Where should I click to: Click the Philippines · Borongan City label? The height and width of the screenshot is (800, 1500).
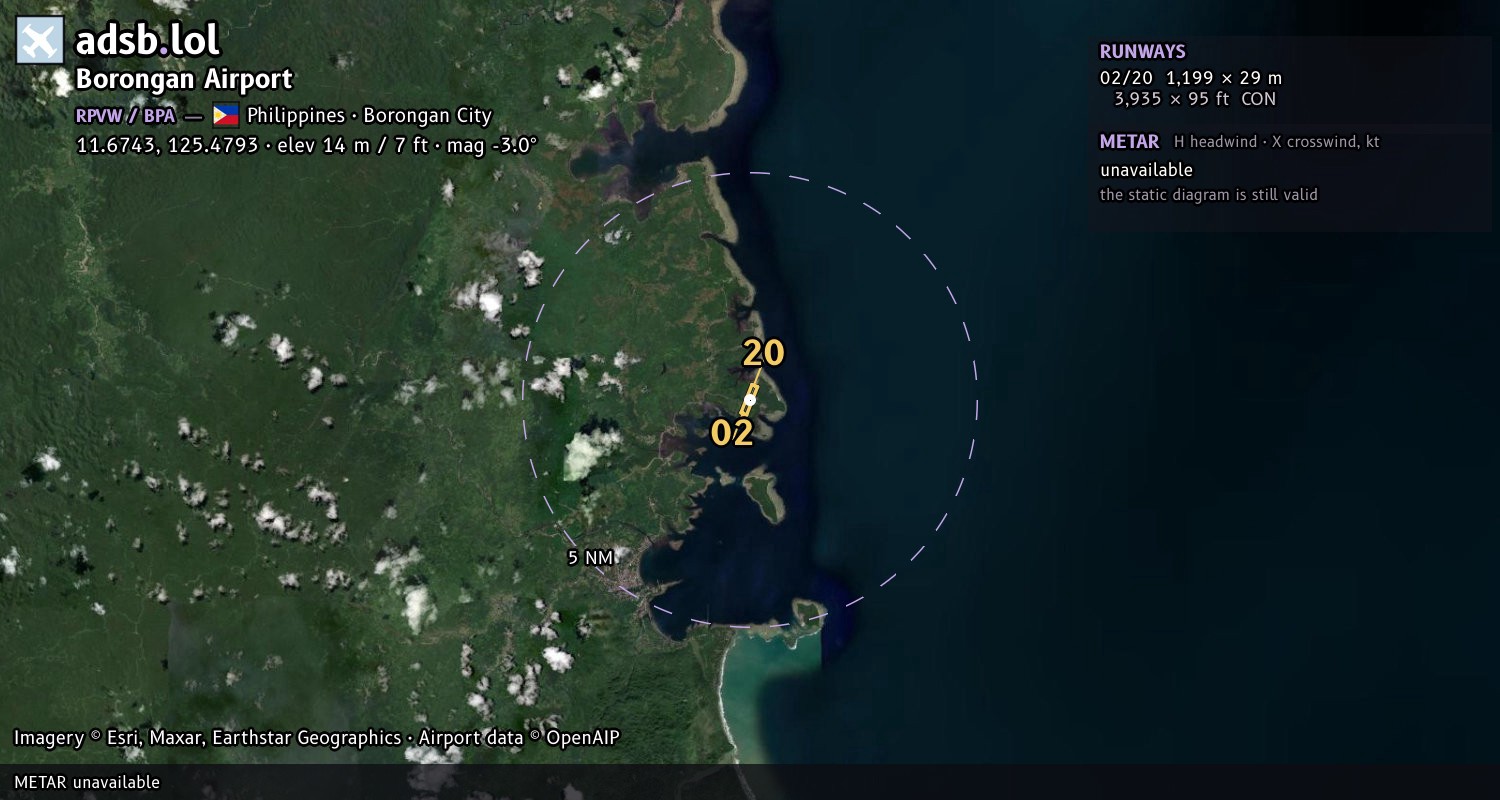370,116
